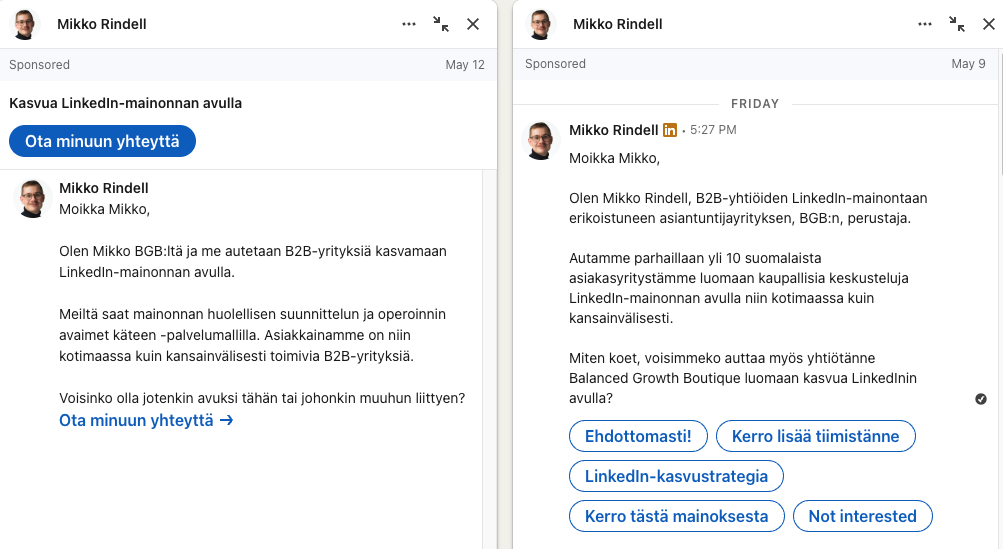Image resolution: width=1003 pixels, height=549 pixels.
Task: Open sender avatar in the Friday message
Action: (x=541, y=141)
